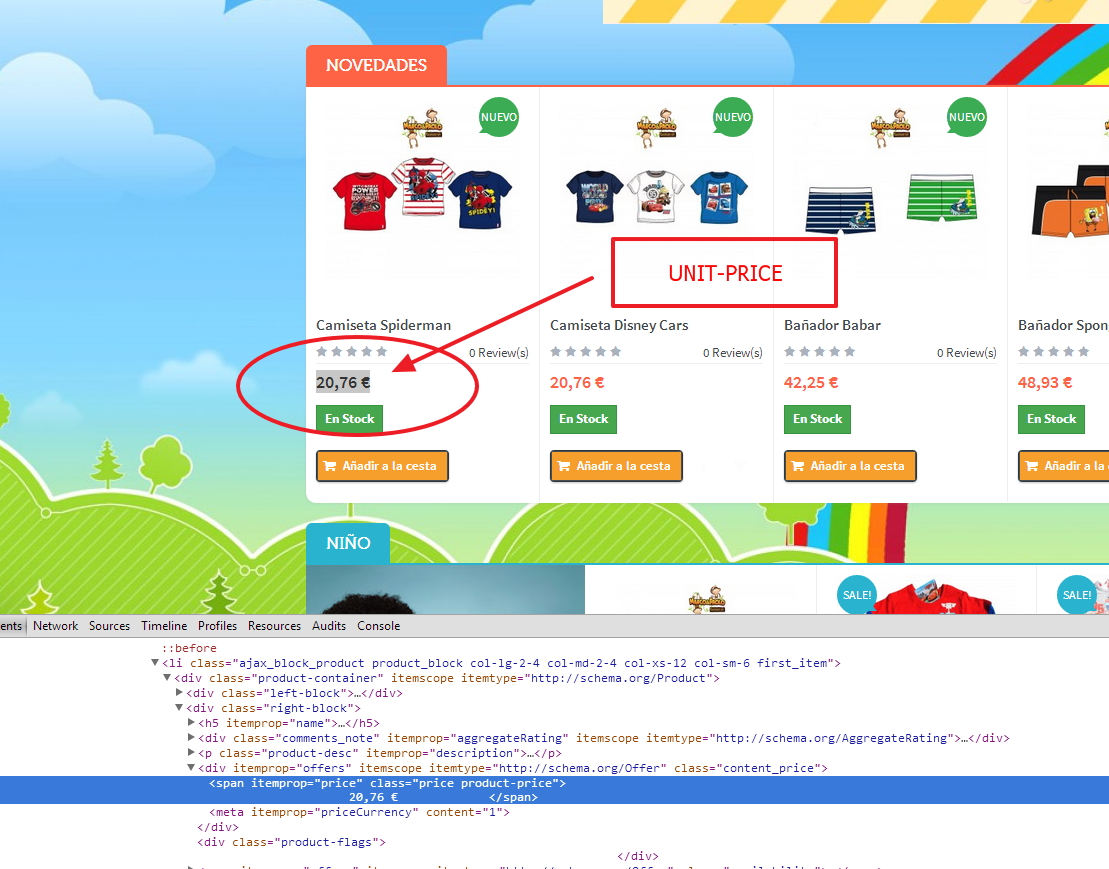The height and width of the screenshot is (869, 1109).
Task: Expand the div comments_note node
Action: coord(191,737)
